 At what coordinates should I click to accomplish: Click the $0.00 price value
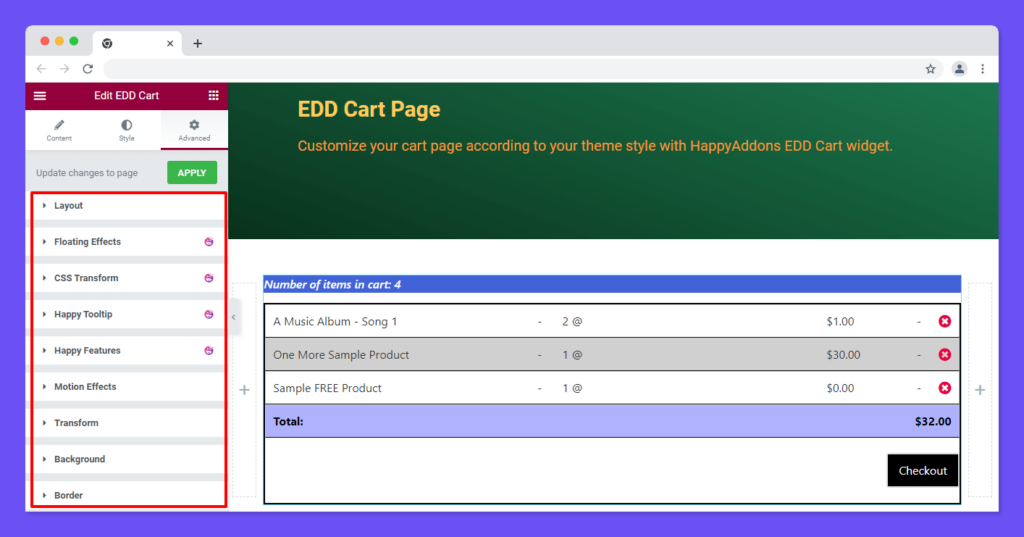(840, 388)
